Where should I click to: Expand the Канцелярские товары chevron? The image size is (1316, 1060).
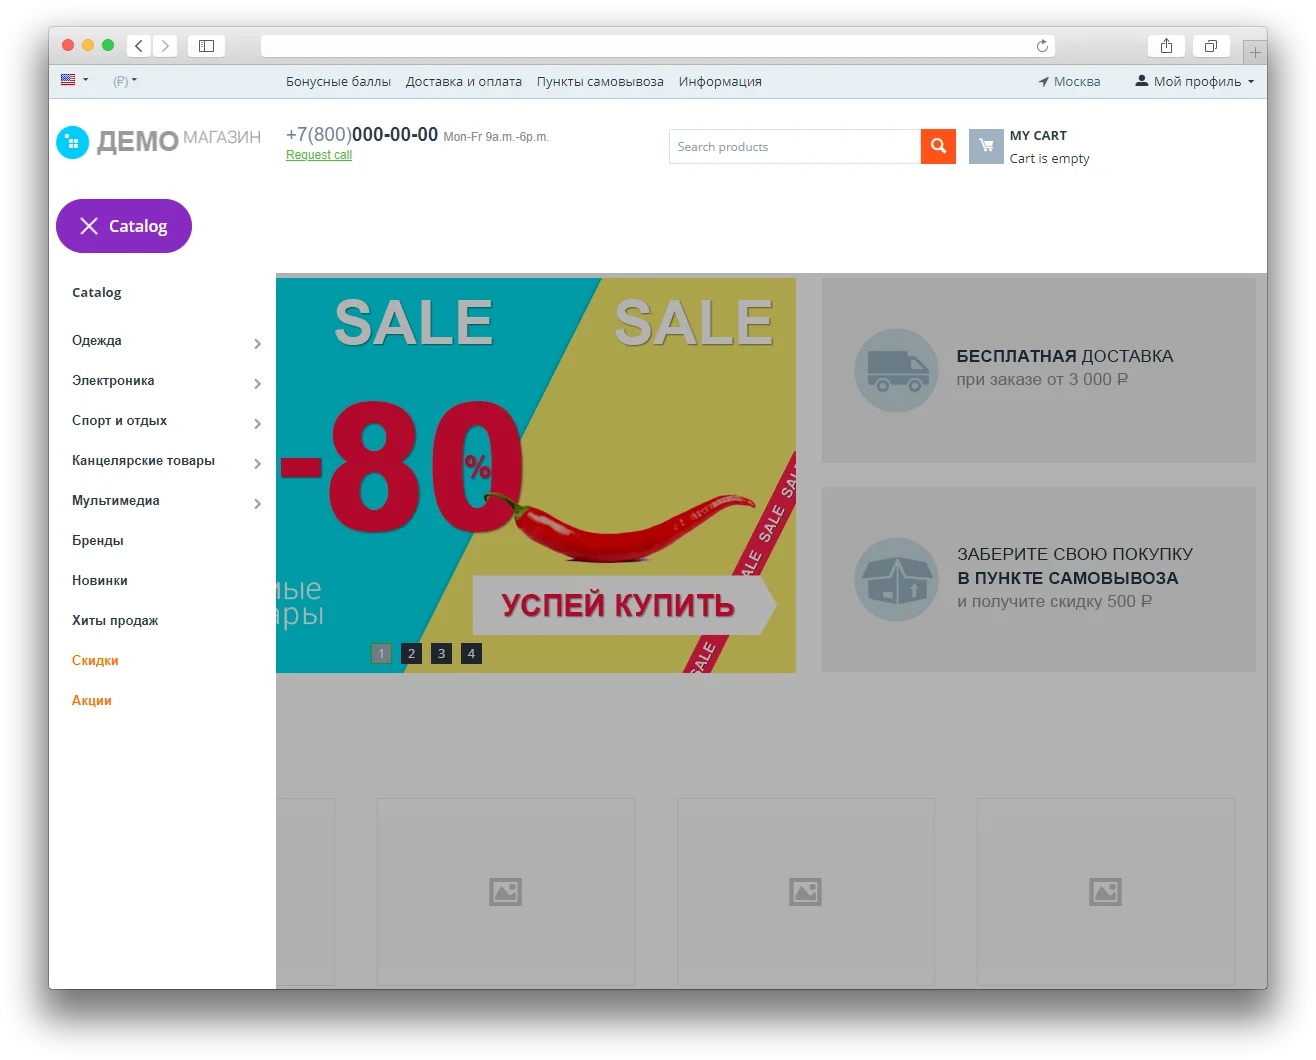[x=257, y=464]
